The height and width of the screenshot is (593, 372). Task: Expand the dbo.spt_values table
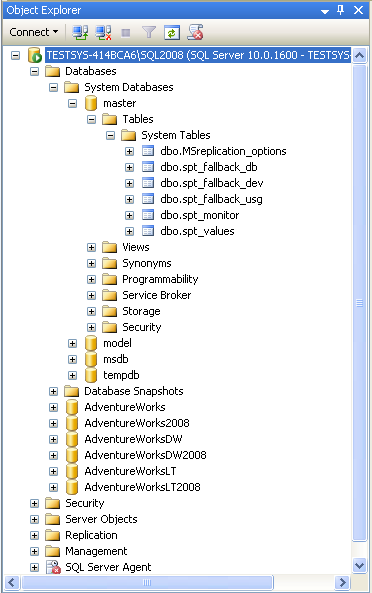pos(129,231)
